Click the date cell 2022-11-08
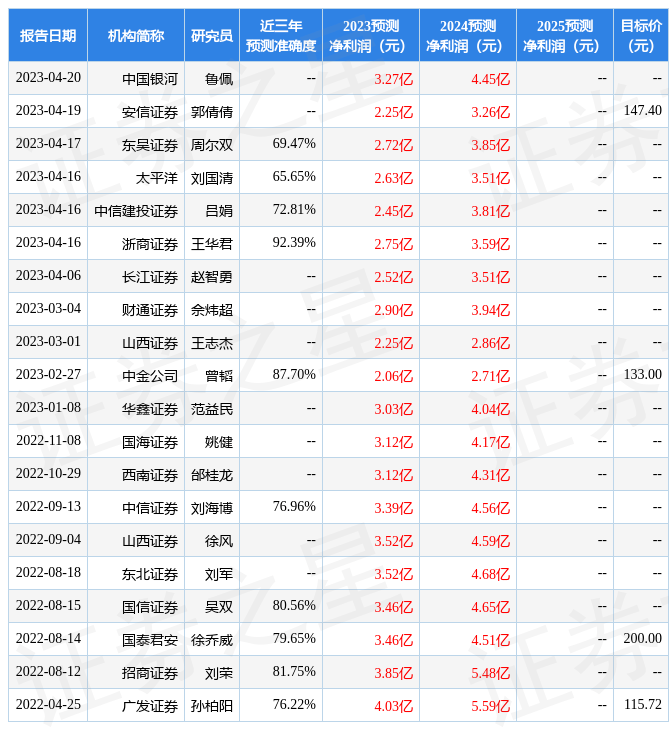This screenshot has height=730, width=669. click(x=48, y=440)
